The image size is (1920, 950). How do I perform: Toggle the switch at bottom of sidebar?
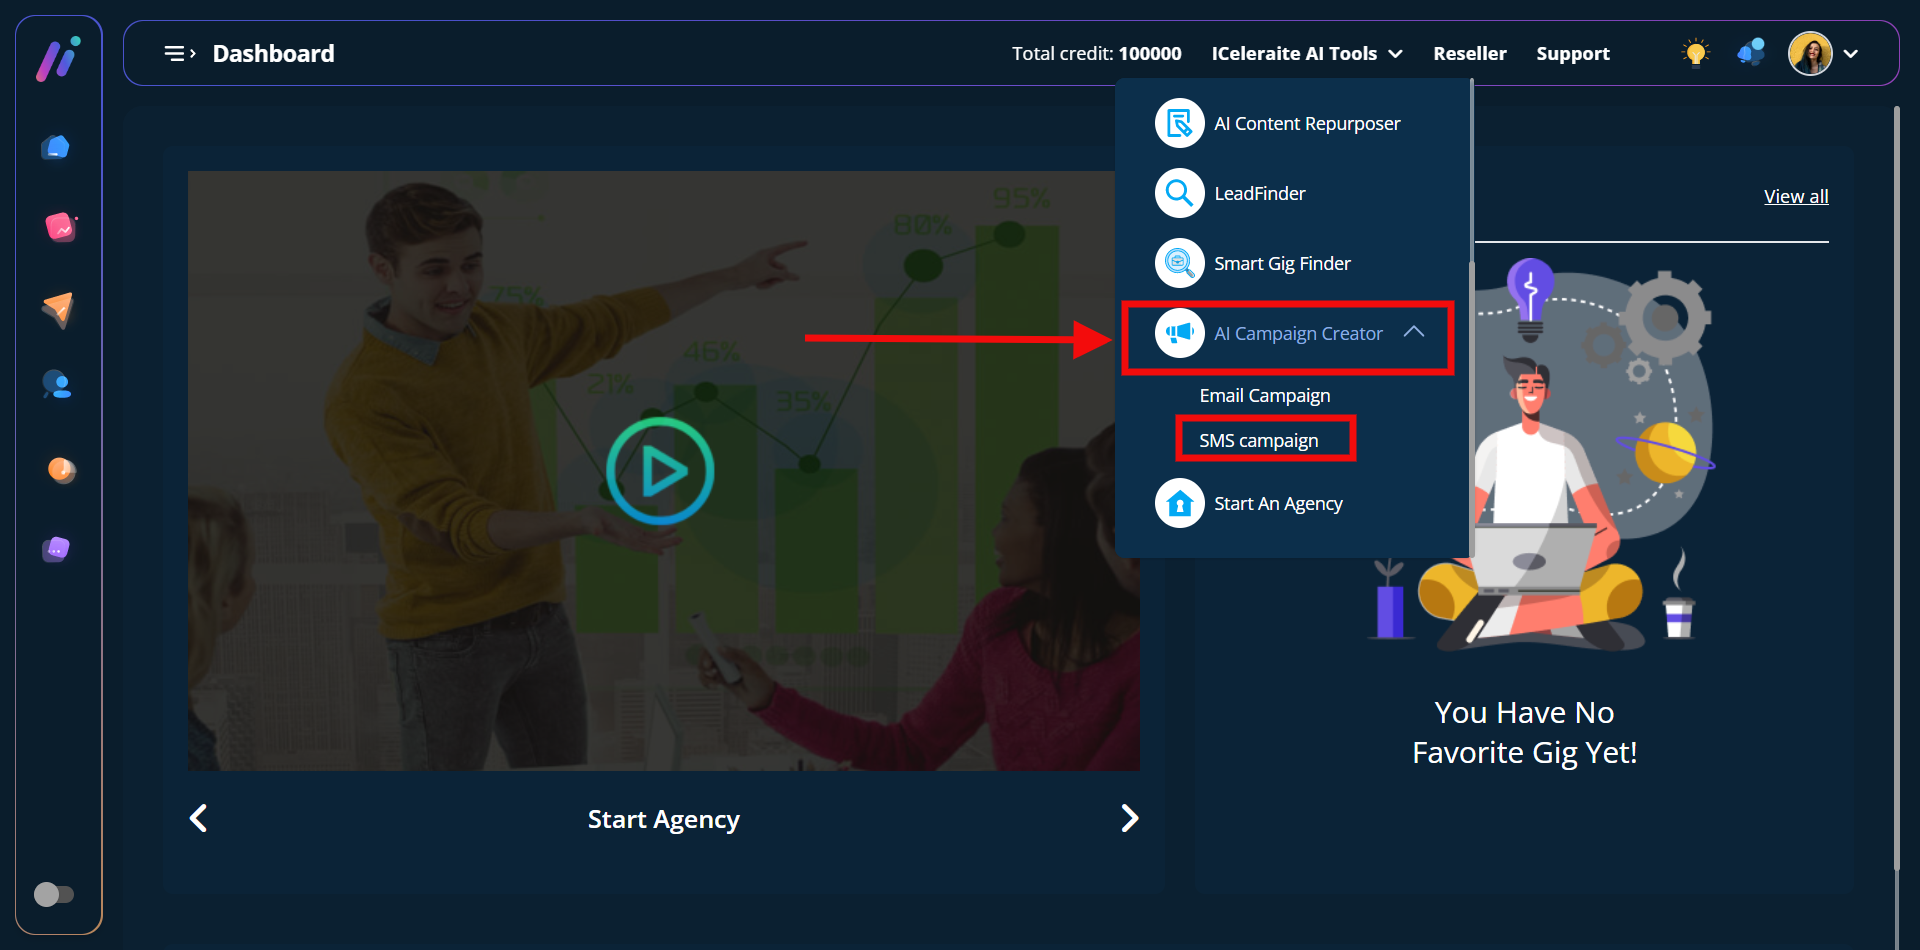click(x=54, y=894)
